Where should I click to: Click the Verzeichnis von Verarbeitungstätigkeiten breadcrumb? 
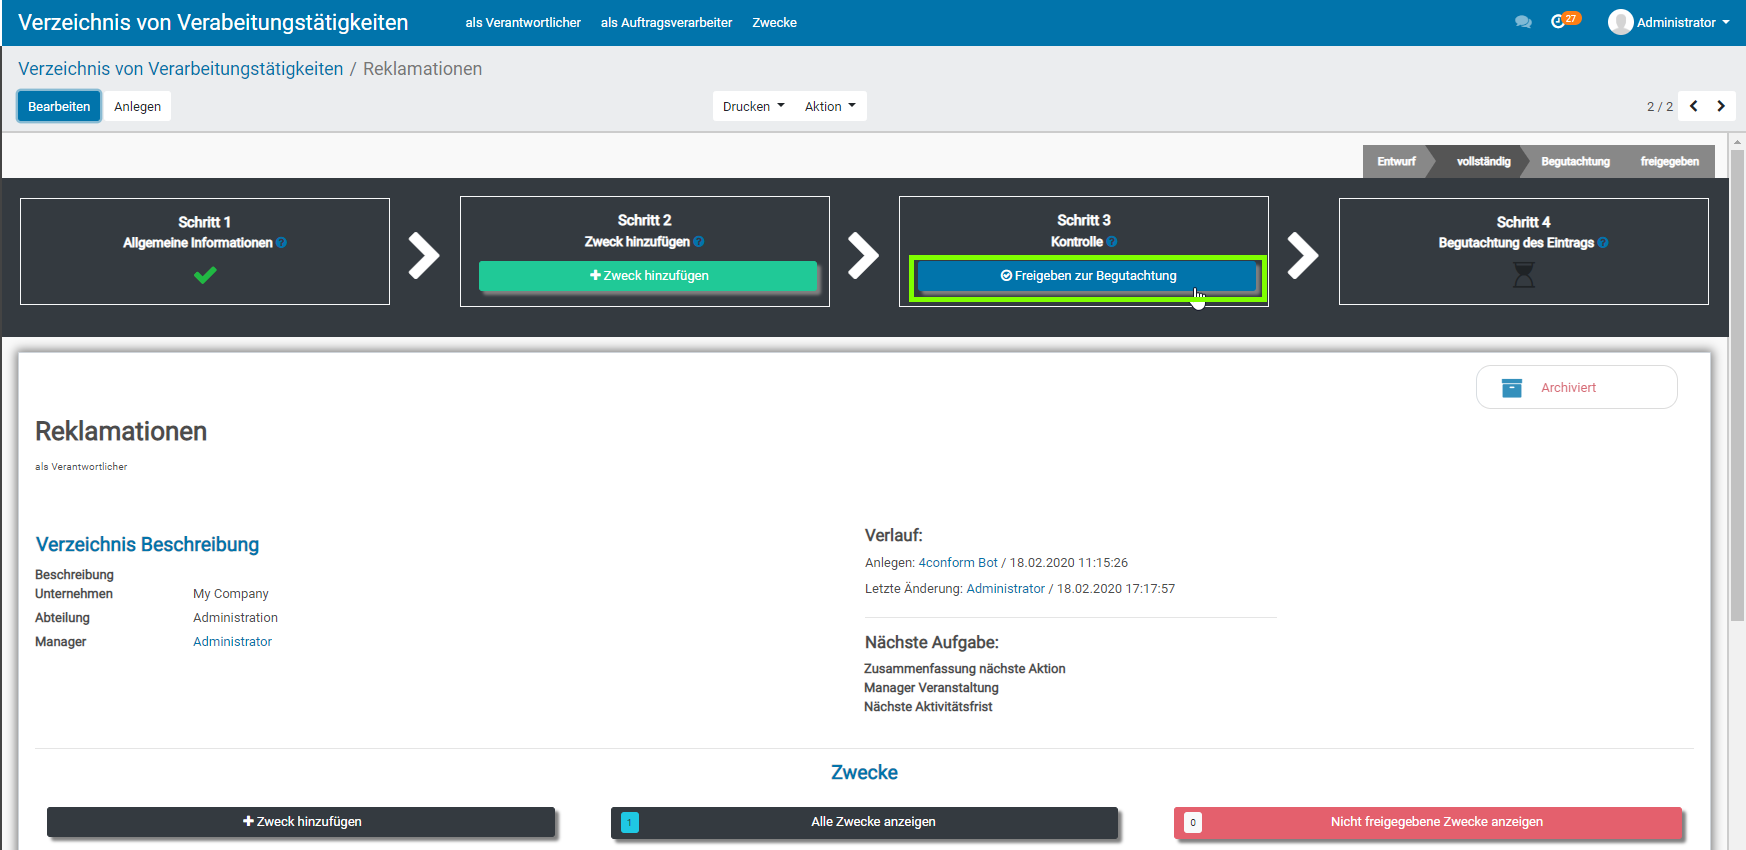pos(180,69)
